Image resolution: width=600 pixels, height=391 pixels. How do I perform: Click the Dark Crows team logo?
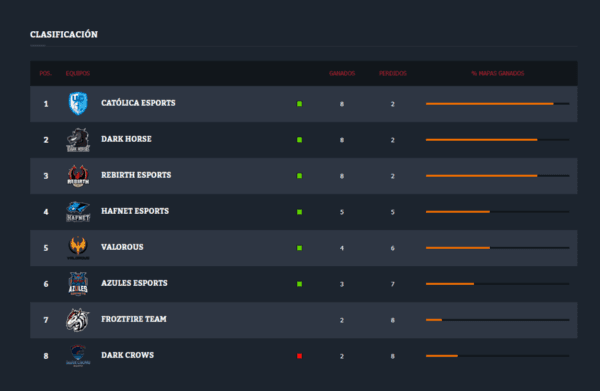(78, 355)
